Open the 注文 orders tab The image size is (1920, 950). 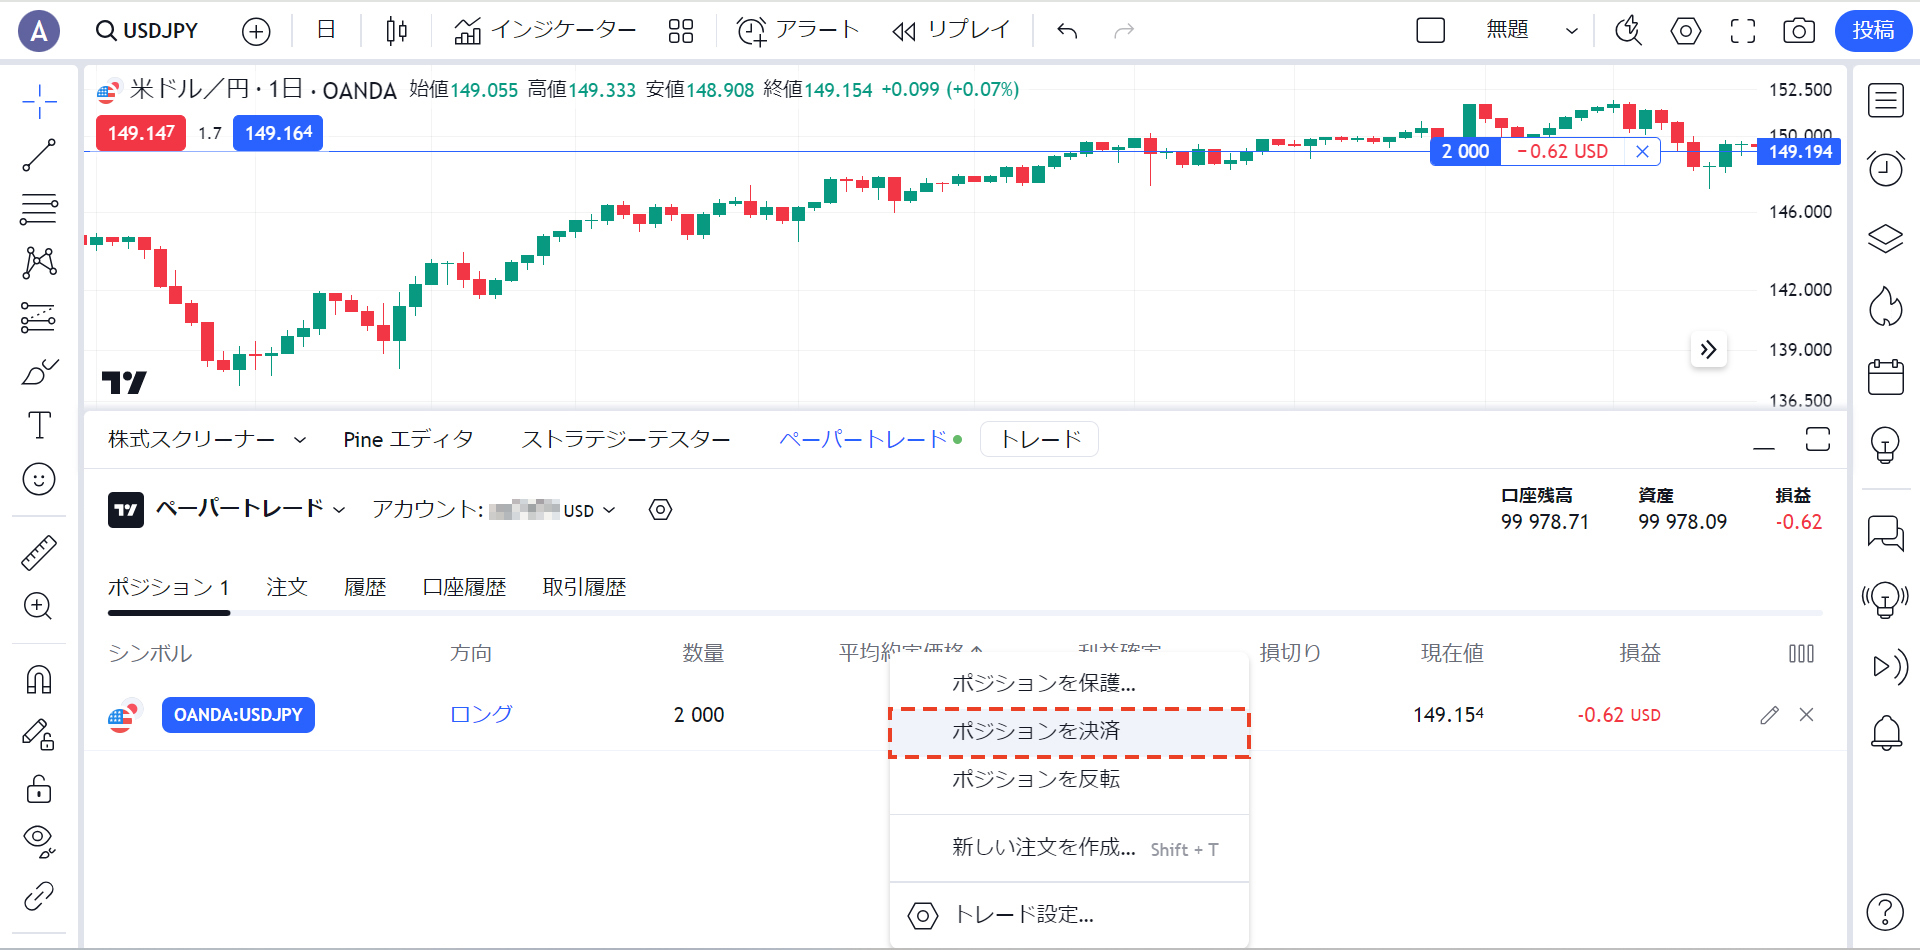(x=287, y=587)
